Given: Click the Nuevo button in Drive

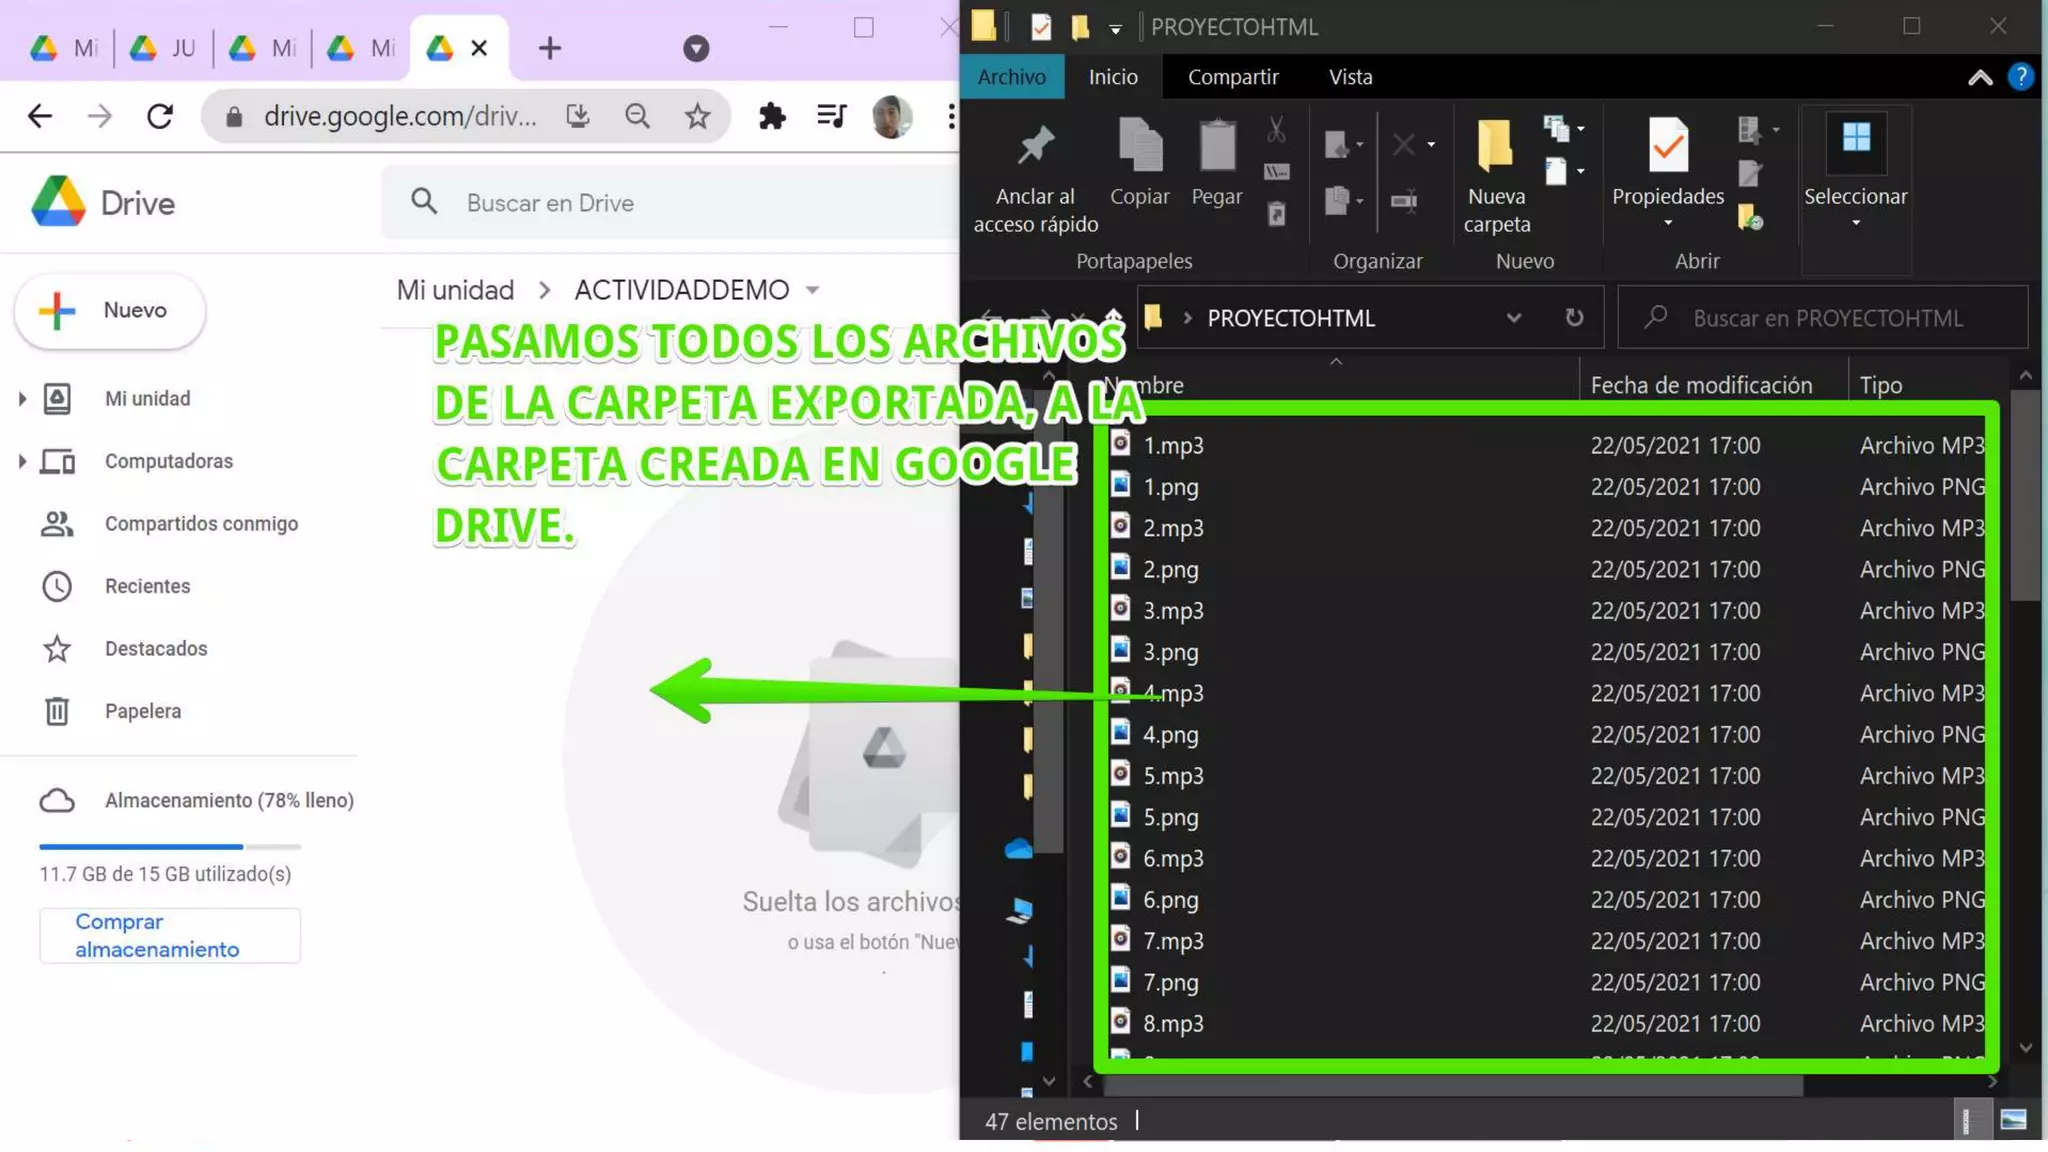Looking at the screenshot, I should coord(110,310).
